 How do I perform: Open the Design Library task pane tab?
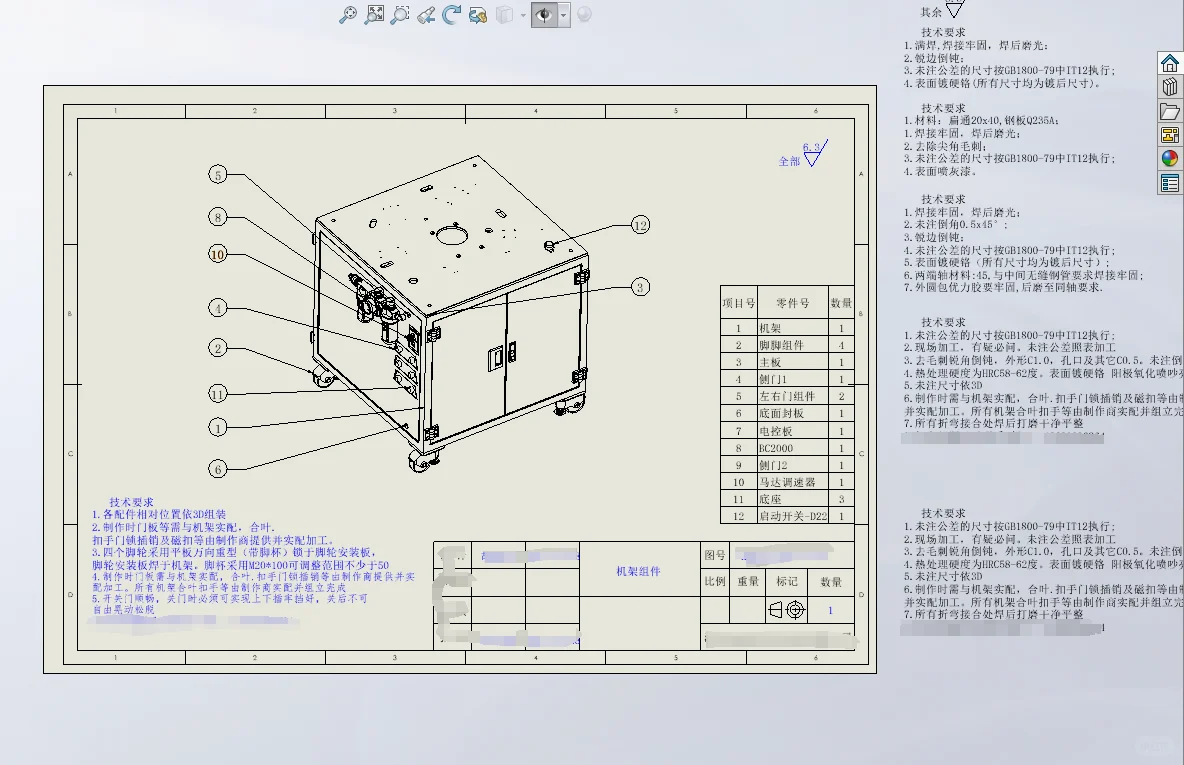tap(1170, 87)
